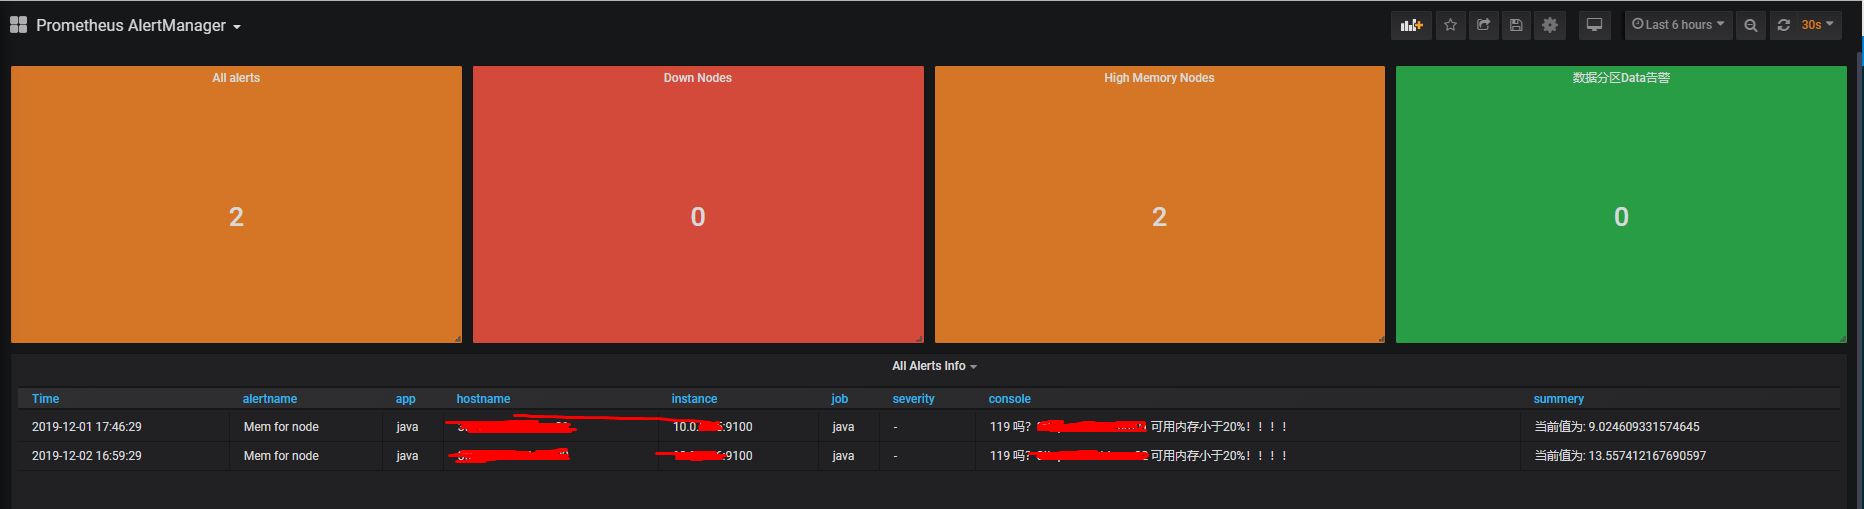The height and width of the screenshot is (509, 1864).
Task: Click summary value 当前值为: 9.024609331574645
Action: click(1617, 427)
